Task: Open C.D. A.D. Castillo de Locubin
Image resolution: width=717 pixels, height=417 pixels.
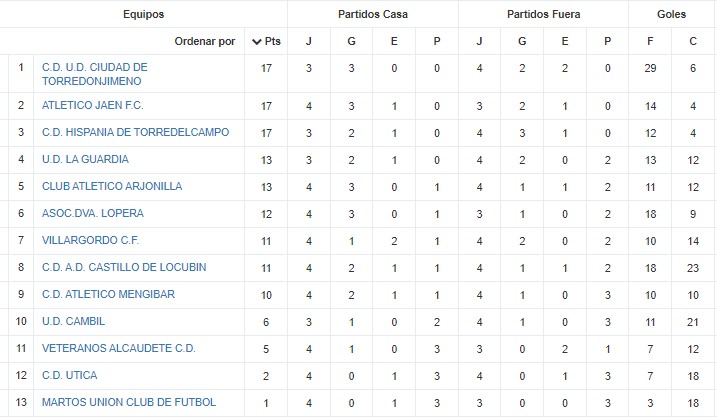Action: click(x=124, y=267)
